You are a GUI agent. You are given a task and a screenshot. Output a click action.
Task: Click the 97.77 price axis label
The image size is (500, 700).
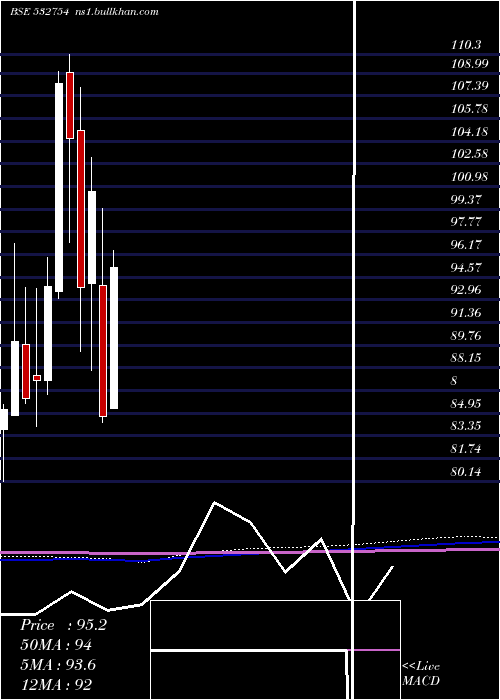[466, 222]
